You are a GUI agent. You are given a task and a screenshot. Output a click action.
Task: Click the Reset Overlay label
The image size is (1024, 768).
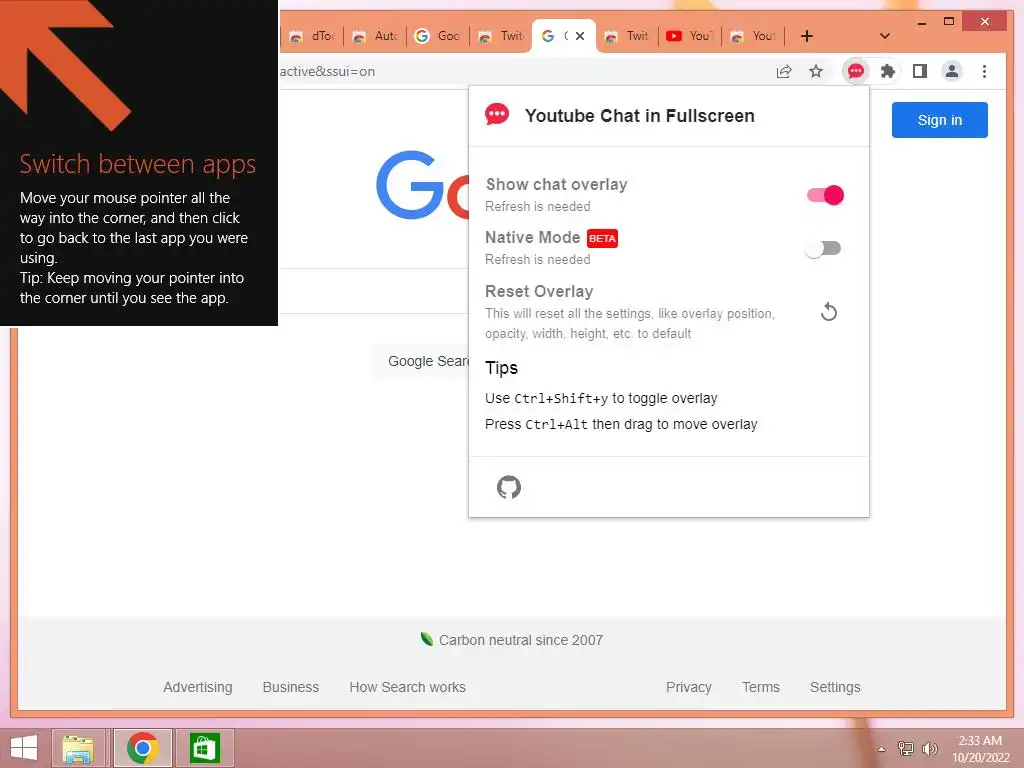(539, 291)
